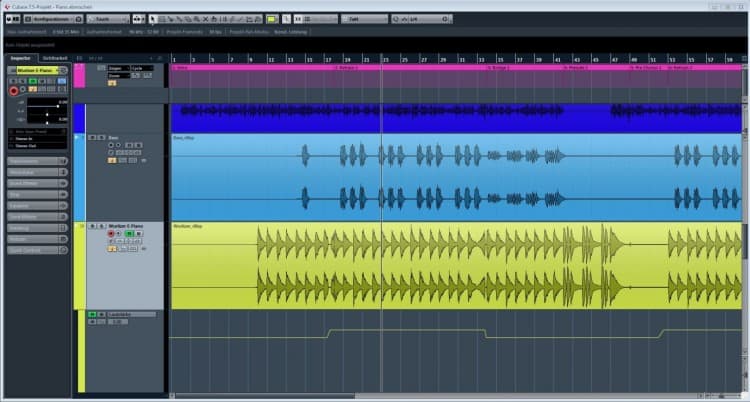Open the Zeigen dropdown on marker track
Image resolution: width=750 pixels, height=402 pixels.
pyautogui.click(x=119, y=68)
